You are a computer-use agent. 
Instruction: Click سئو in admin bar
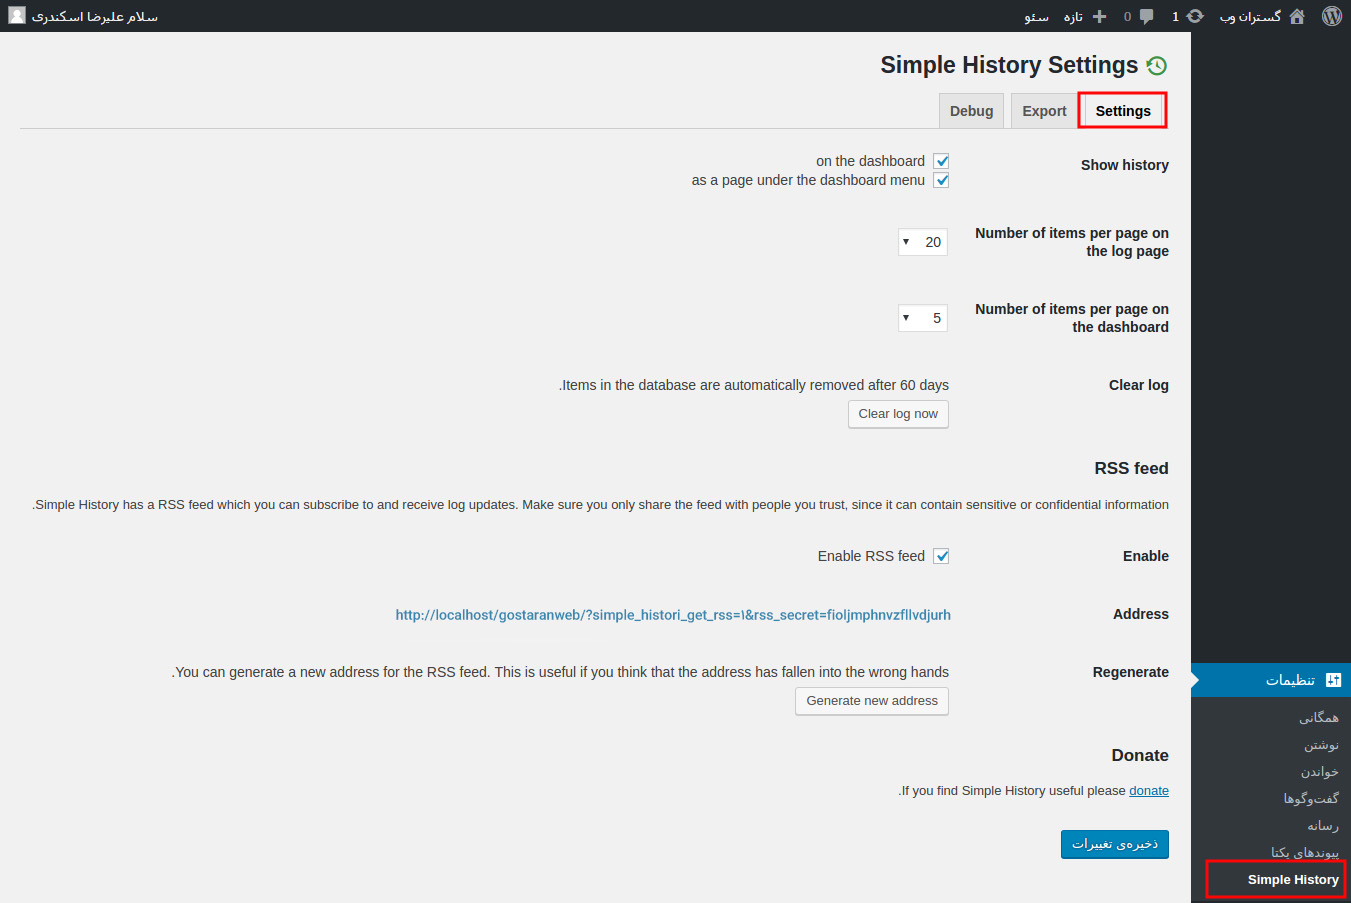tap(1037, 16)
